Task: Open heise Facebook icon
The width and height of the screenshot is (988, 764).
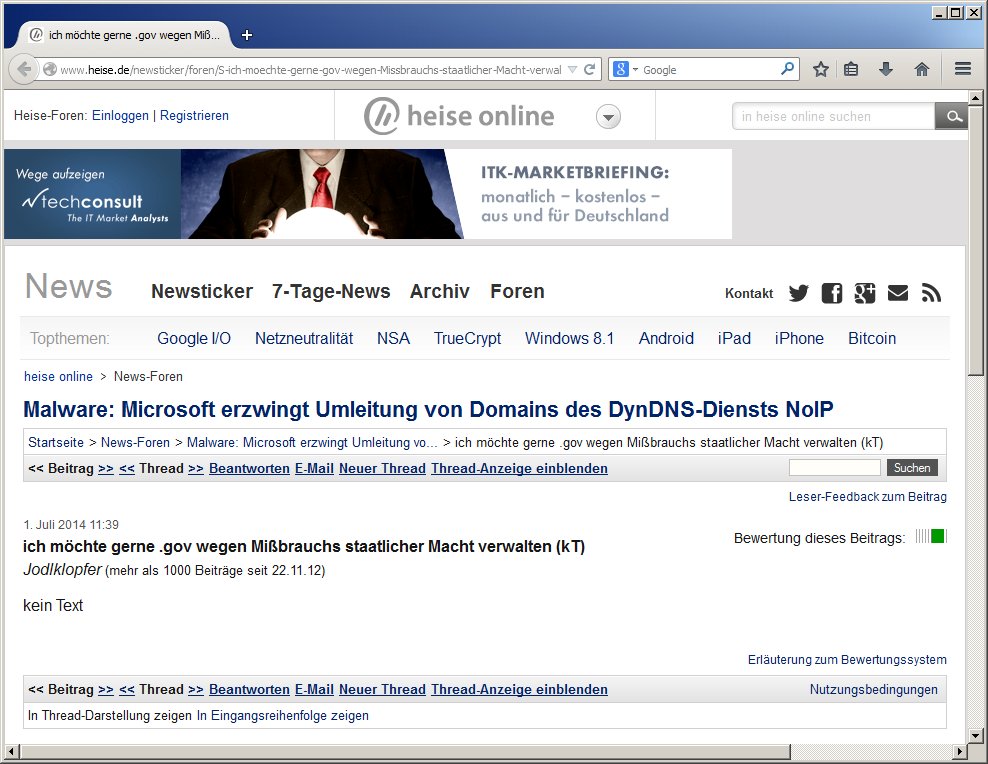Action: click(832, 294)
